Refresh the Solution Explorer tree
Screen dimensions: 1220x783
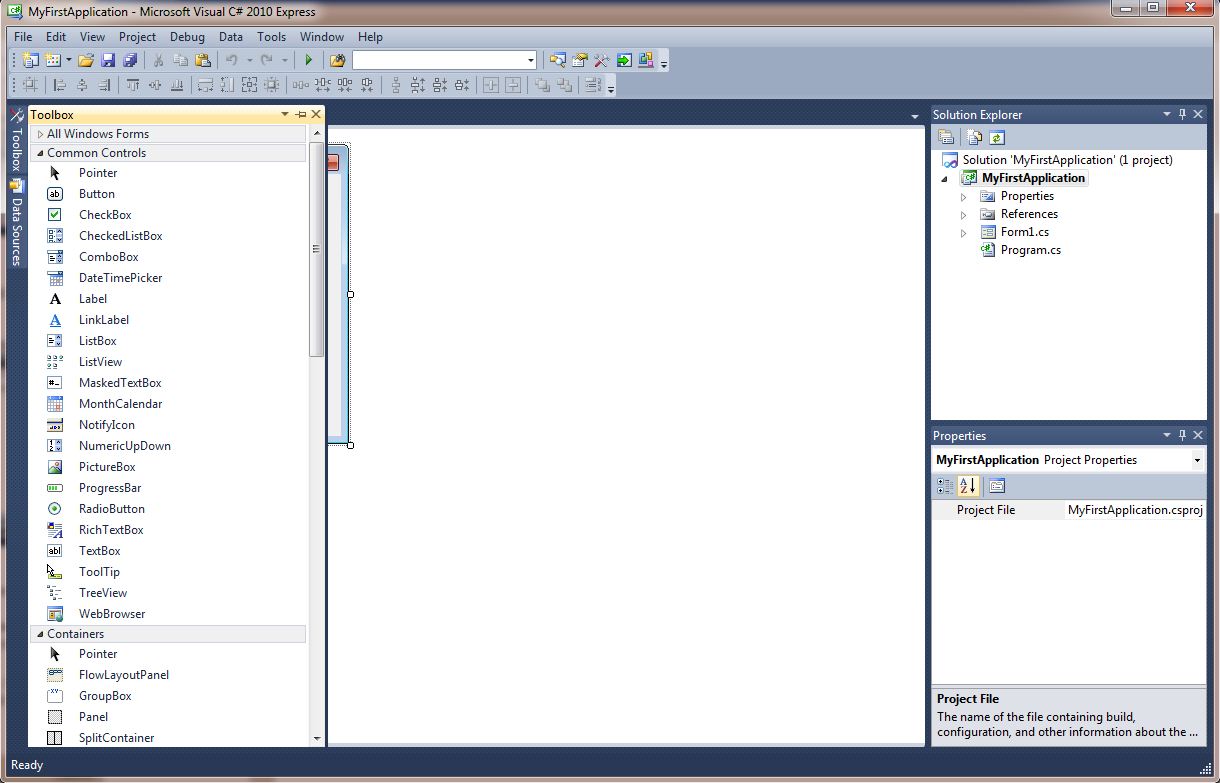tap(996, 138)
